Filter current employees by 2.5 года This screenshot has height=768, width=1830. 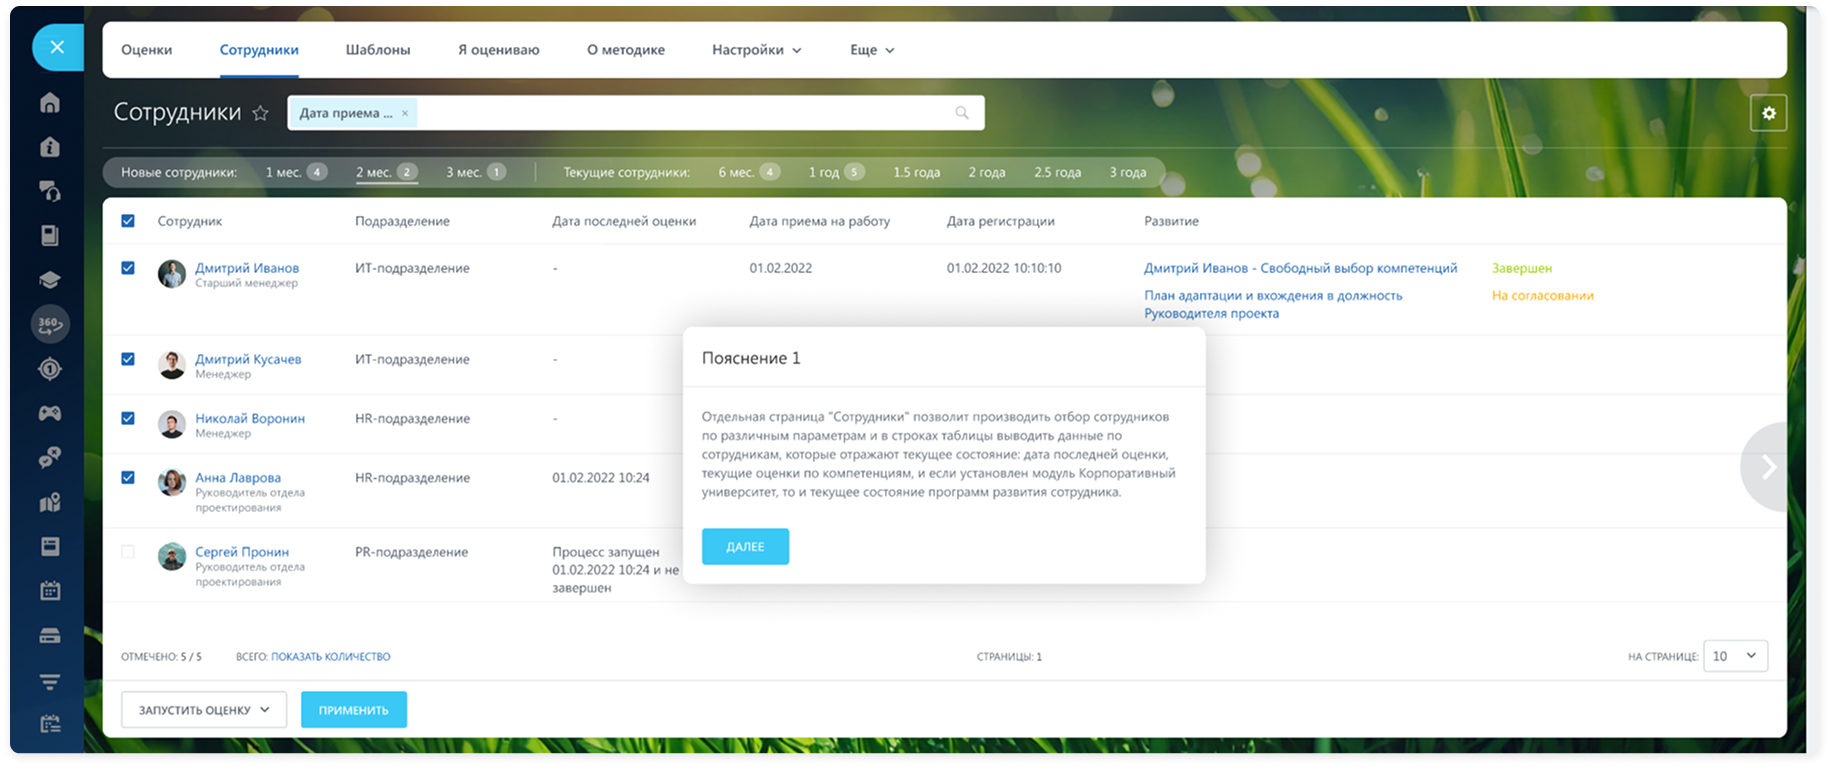1058,172
